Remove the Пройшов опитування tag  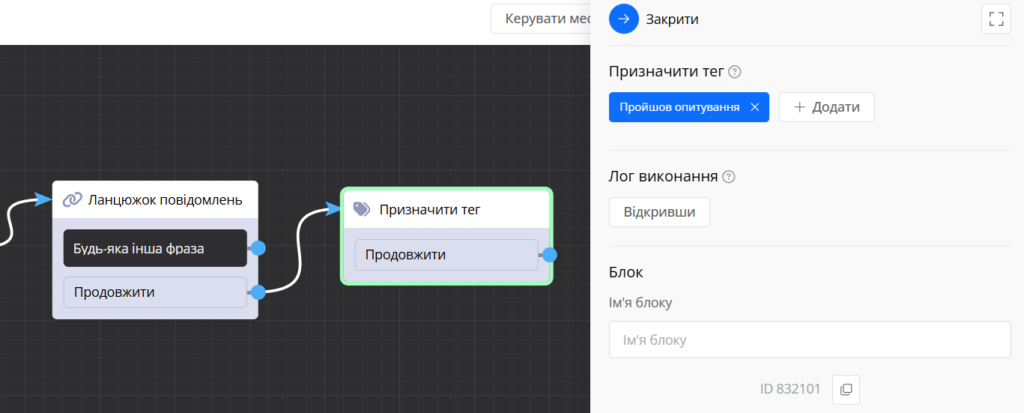pos(755,107)
